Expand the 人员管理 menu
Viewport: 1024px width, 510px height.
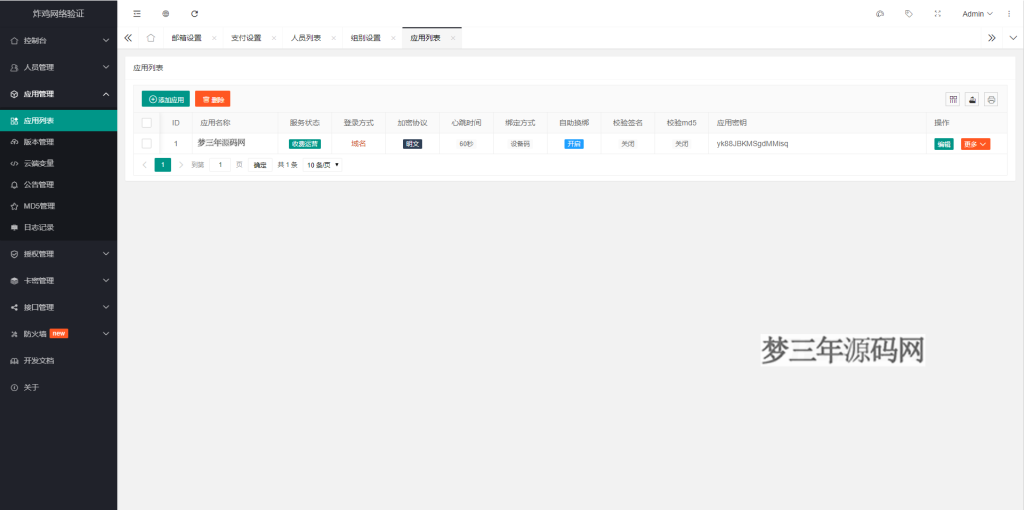pos(59,67)
